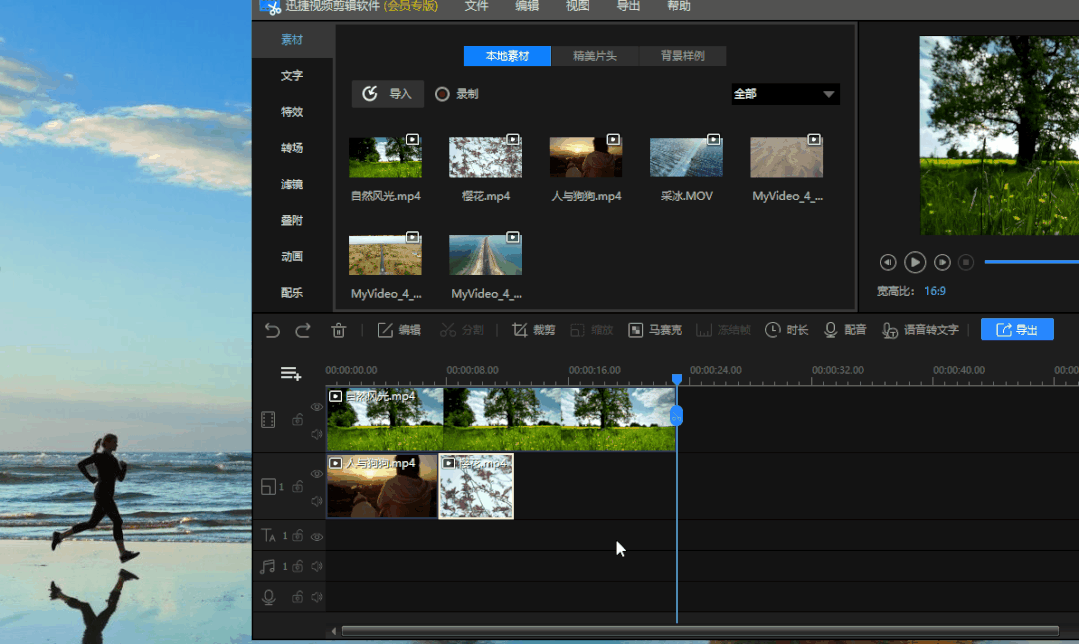Click the add track icon above track headers

[291, 374]
